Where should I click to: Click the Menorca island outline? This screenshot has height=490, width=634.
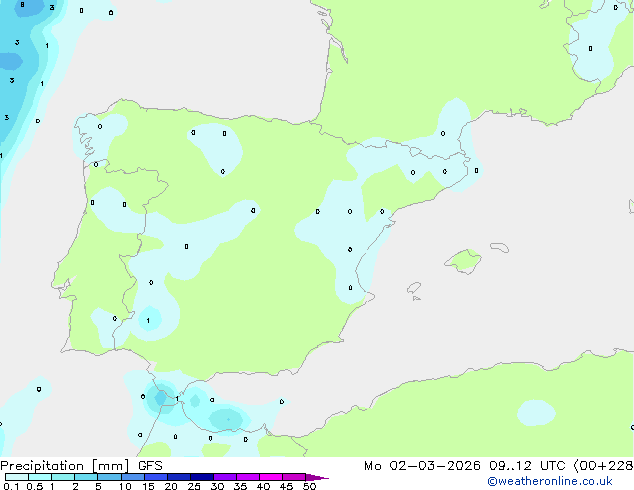click(499, 247)
